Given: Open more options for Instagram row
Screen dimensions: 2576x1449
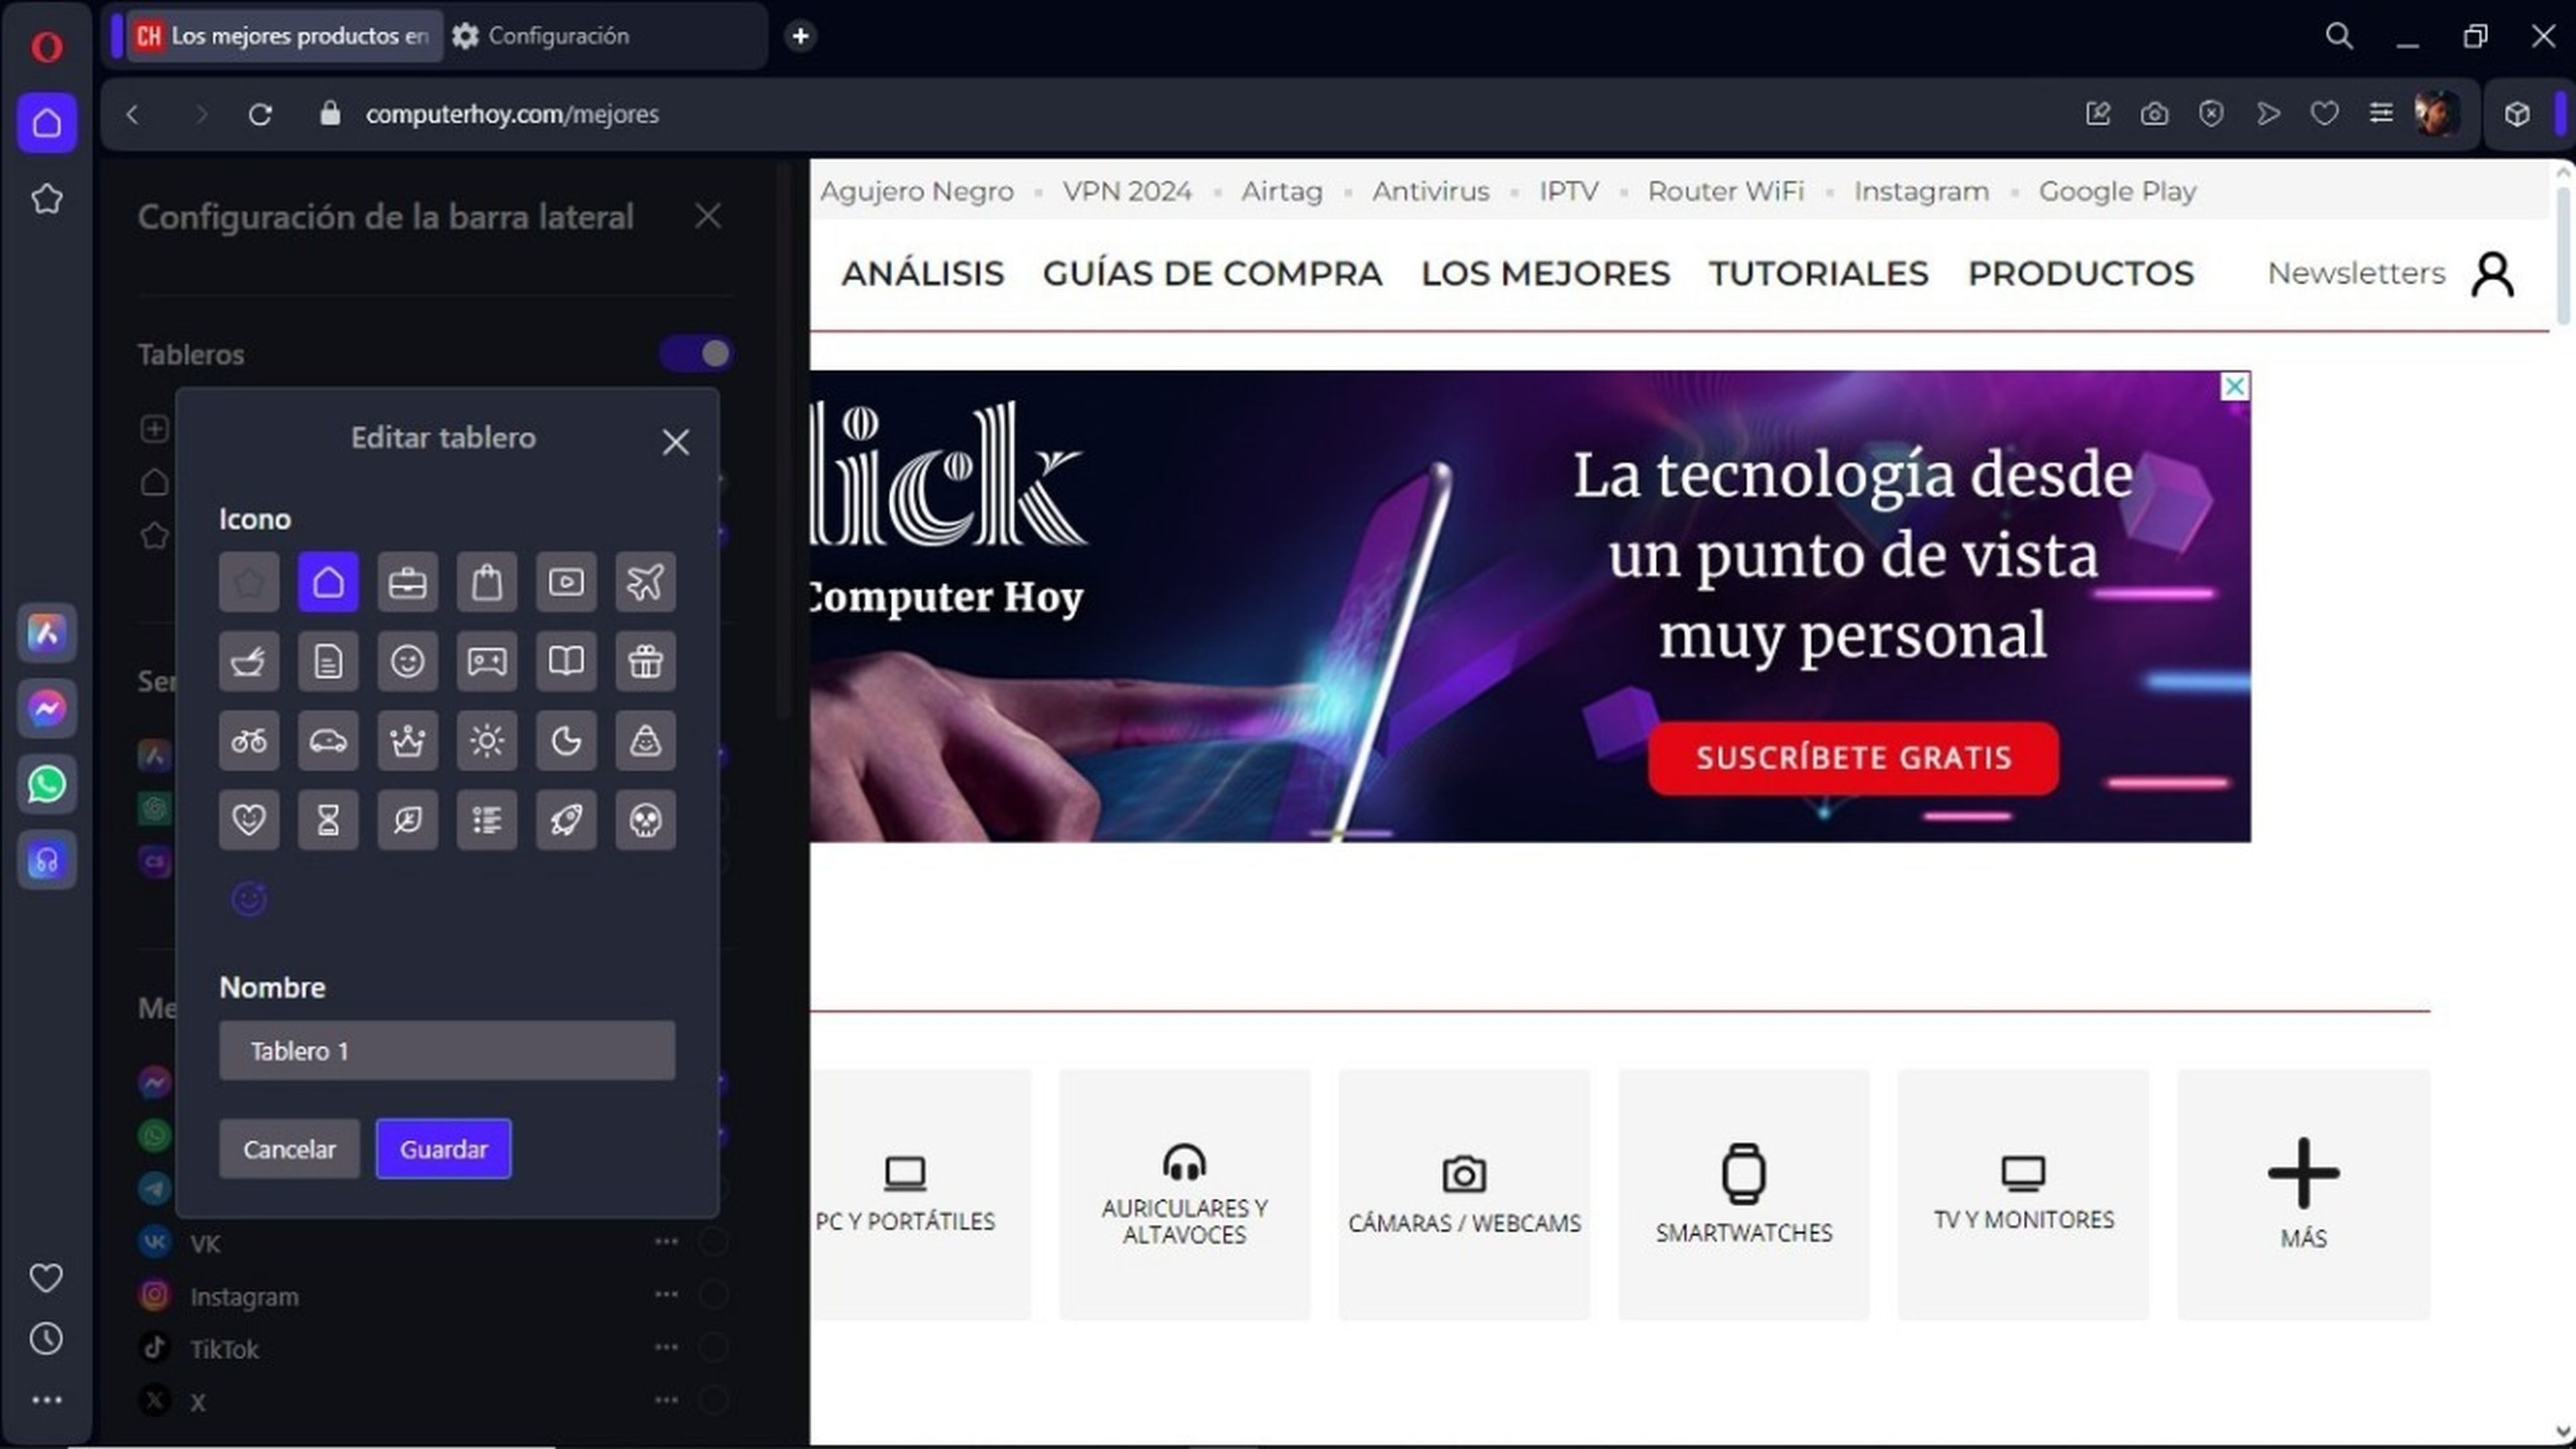Looking at the screenshot, I should coord(666,1295).
